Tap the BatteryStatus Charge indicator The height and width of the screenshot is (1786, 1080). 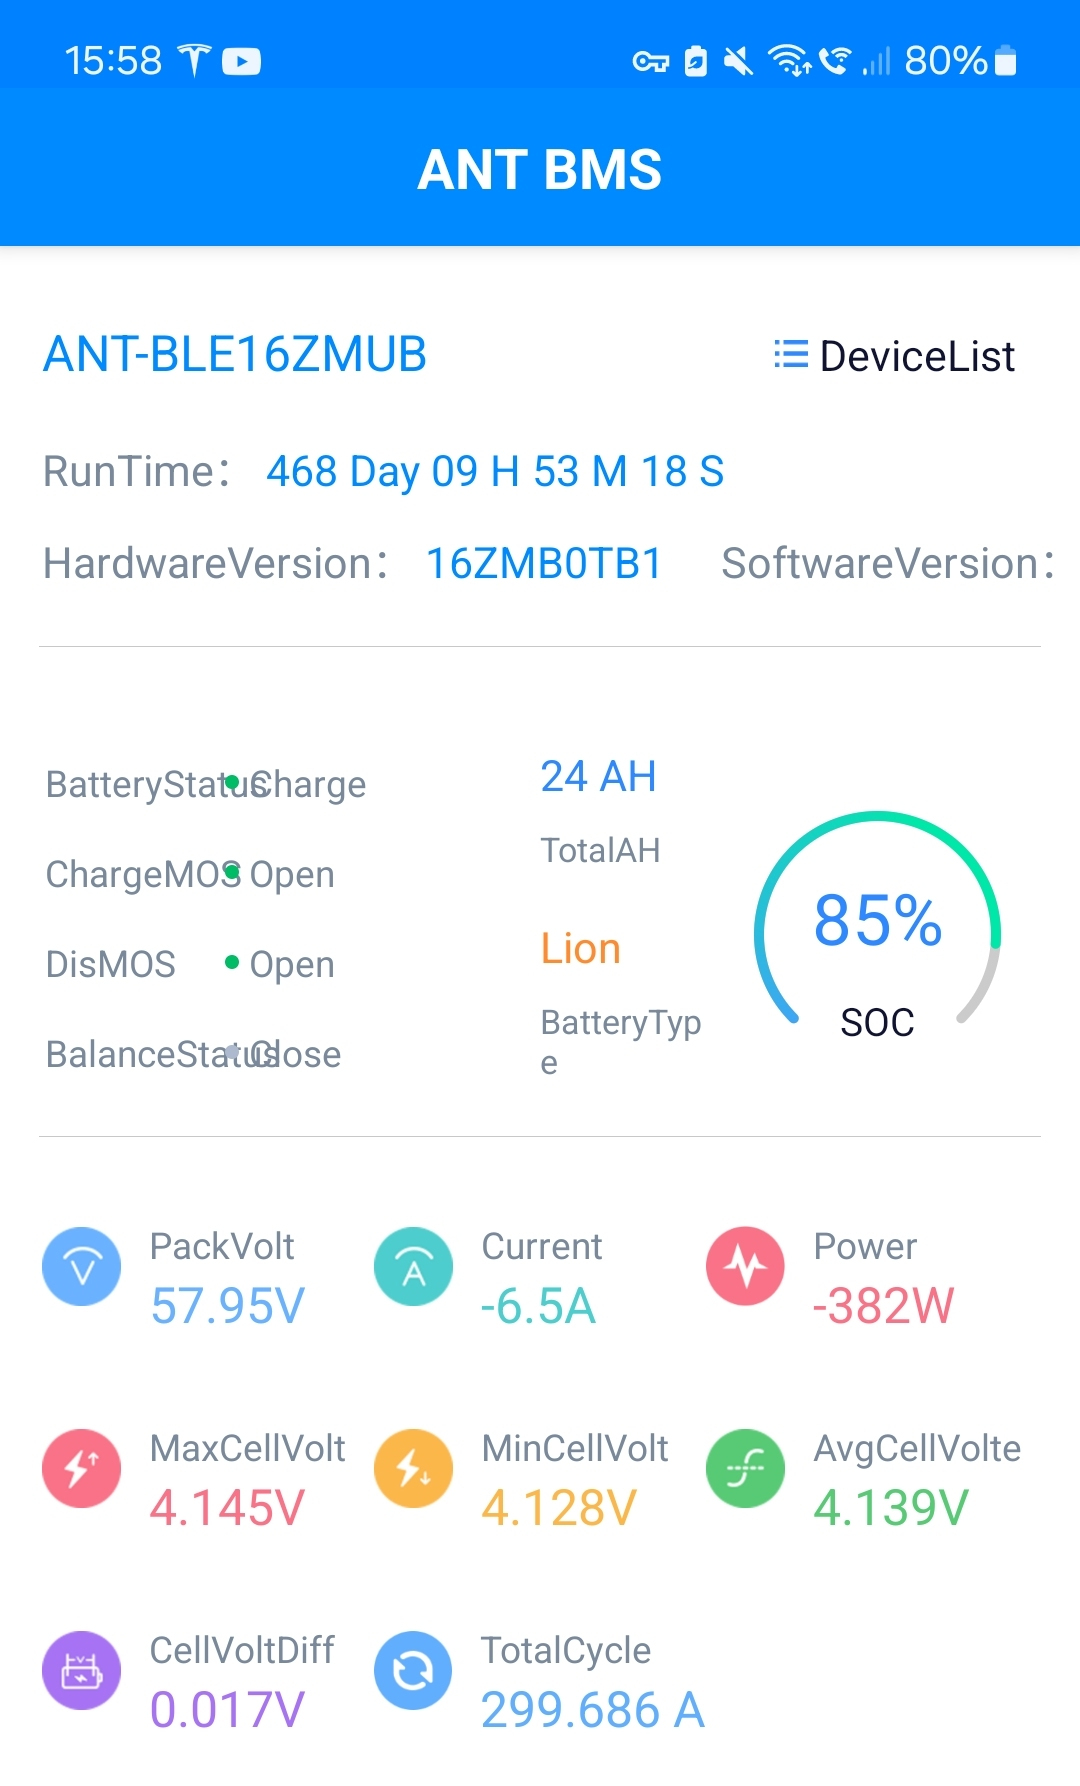(x=308, y=784)
